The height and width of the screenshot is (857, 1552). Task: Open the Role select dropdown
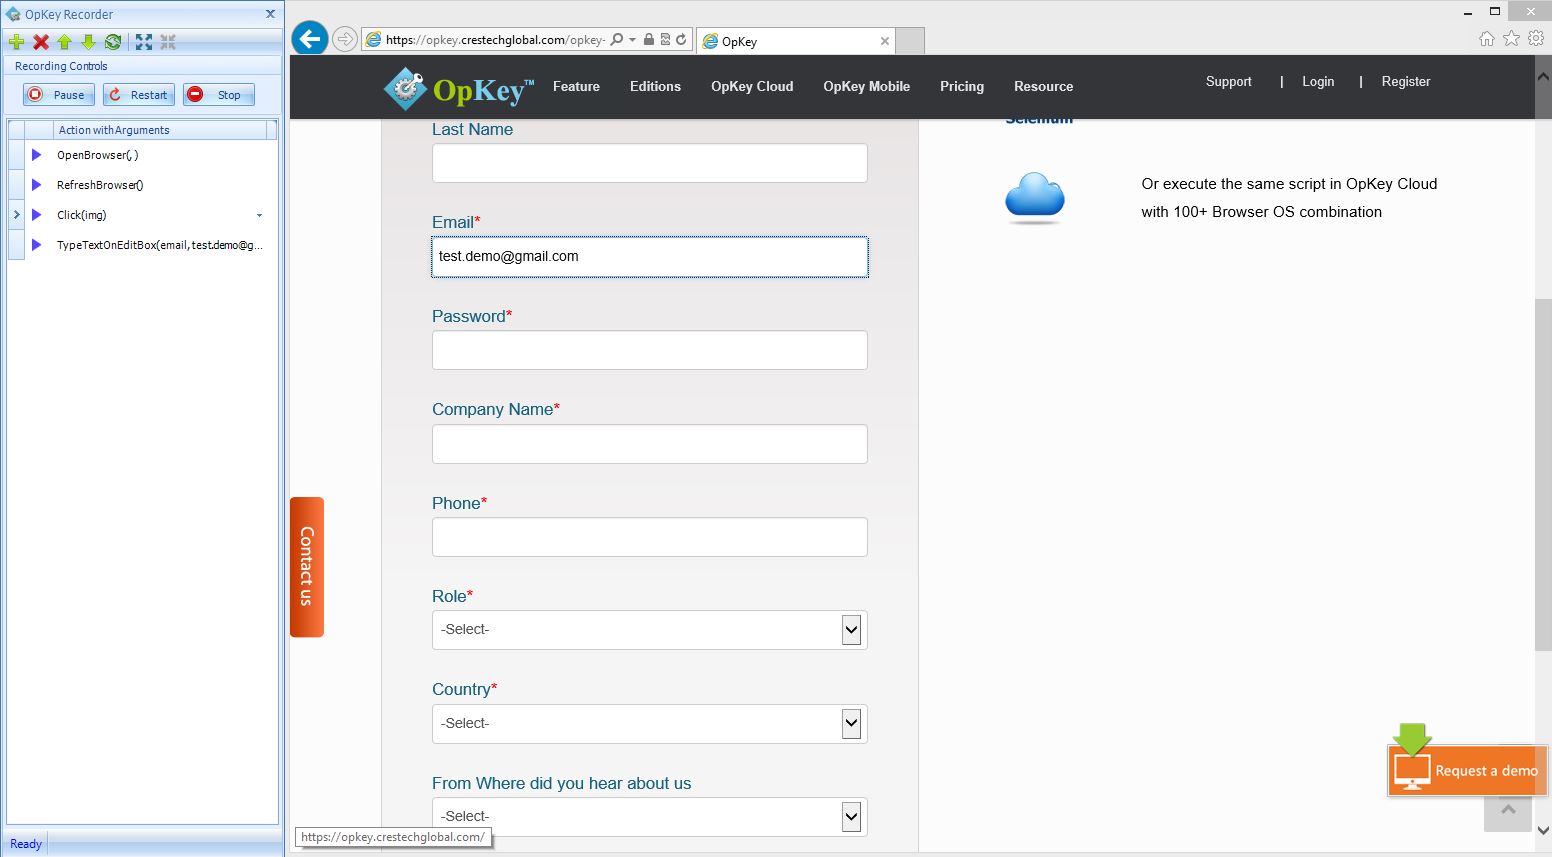pyautogui.click(x=650, y=630)
